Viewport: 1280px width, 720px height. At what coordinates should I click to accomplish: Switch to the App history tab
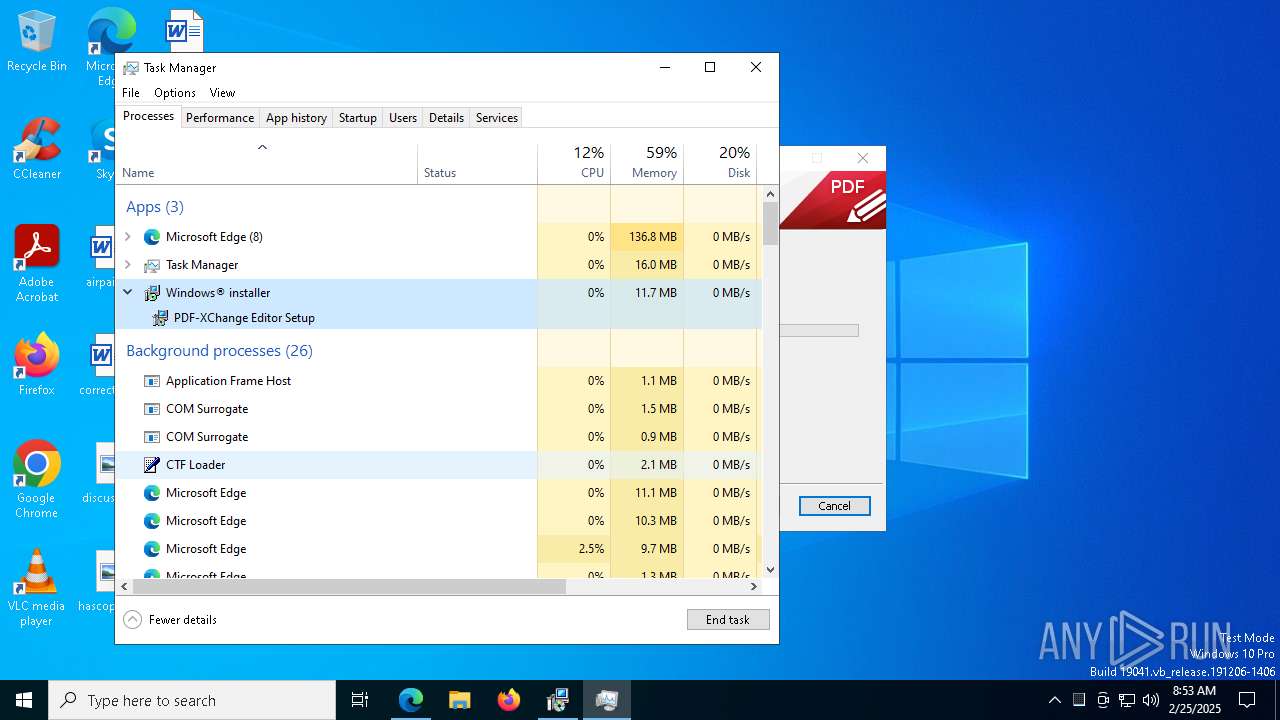tap(296, 118)
